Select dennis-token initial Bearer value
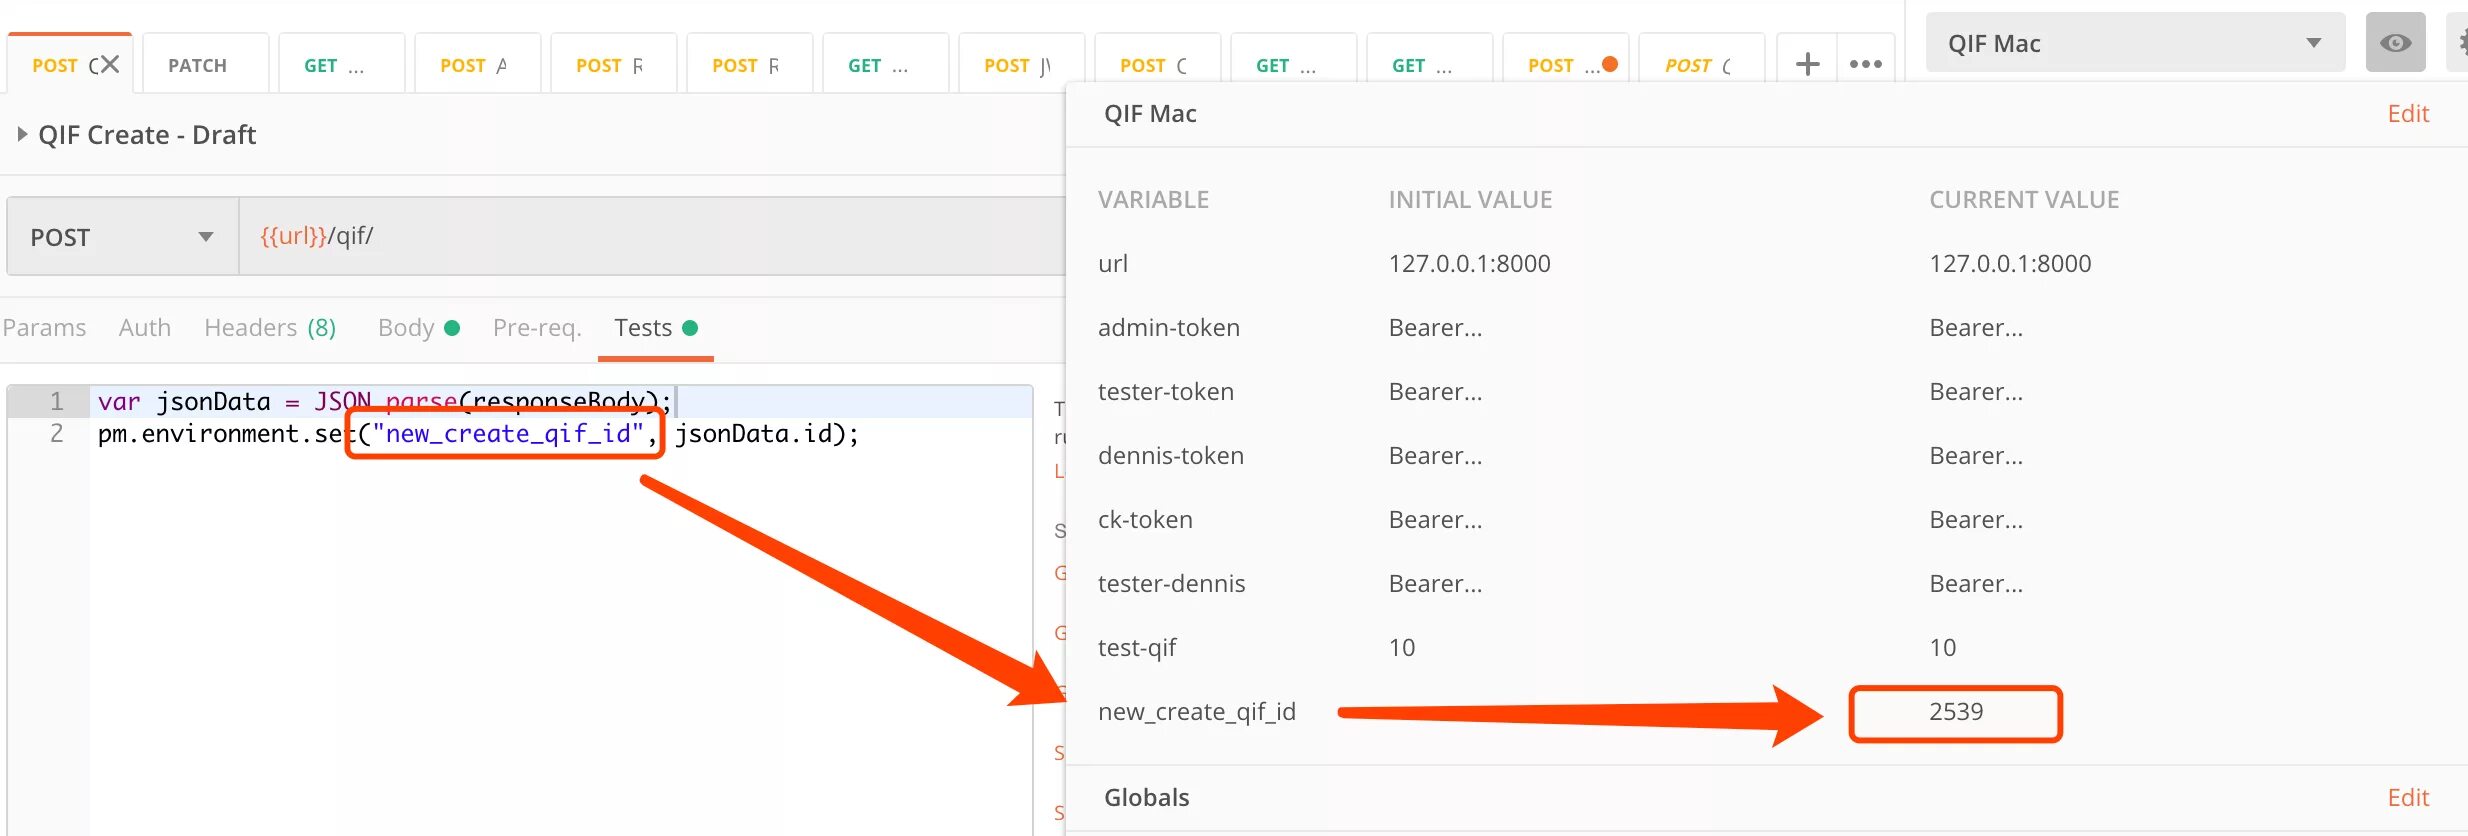2468x836 pixels. point(1435,456)
